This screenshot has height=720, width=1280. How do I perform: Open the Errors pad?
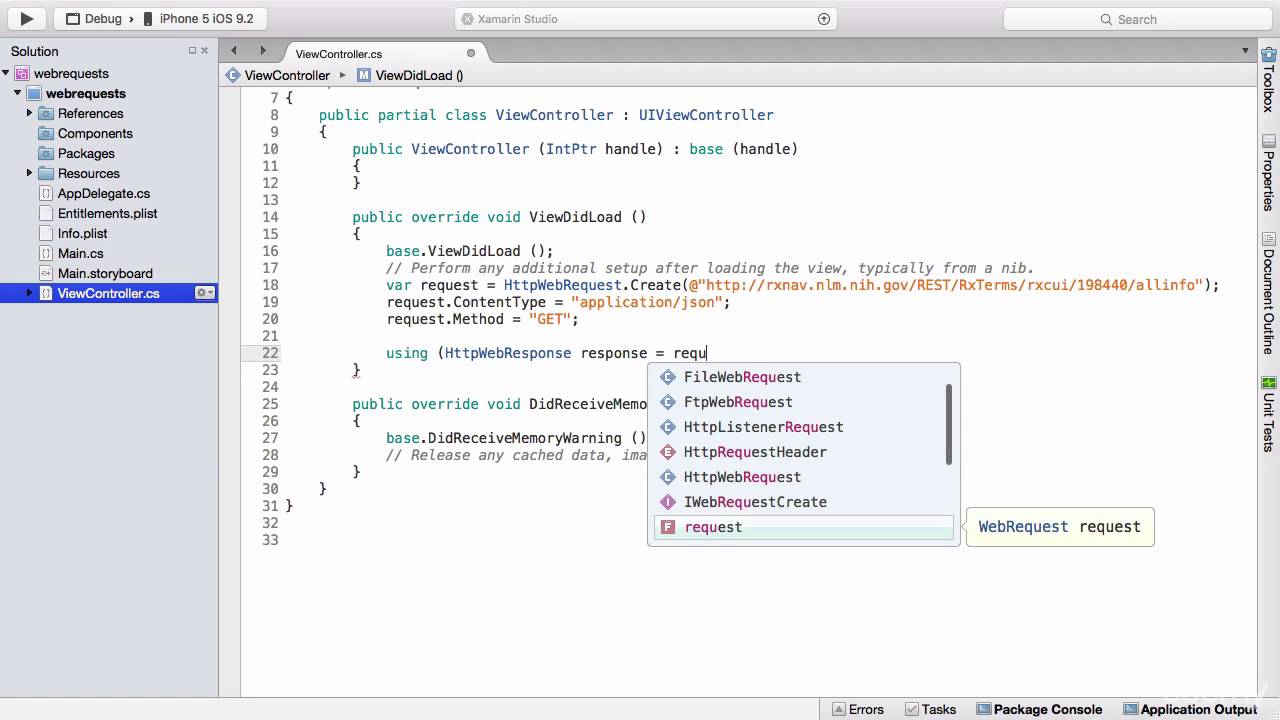pos(857,709)
